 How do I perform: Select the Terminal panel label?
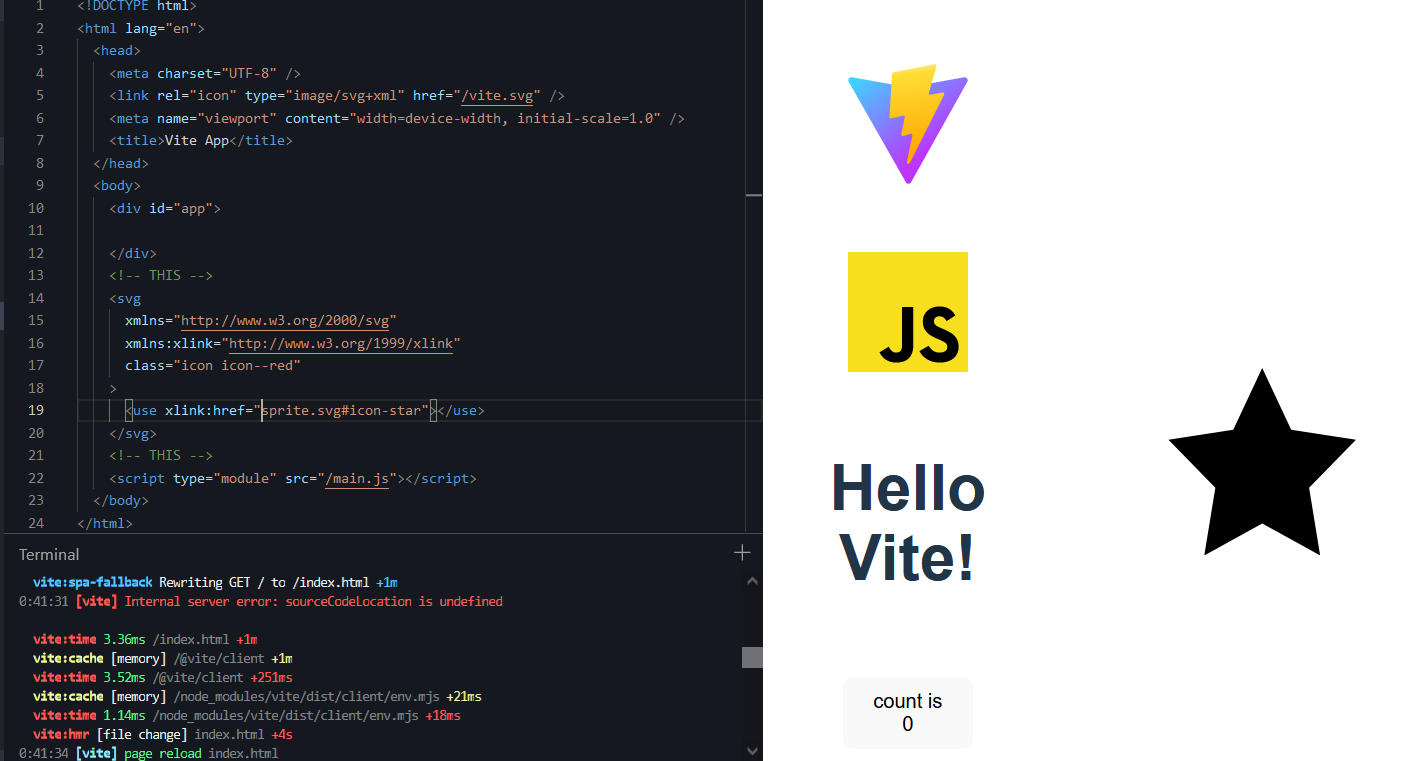pyautogui.click(x=48, y=554)
